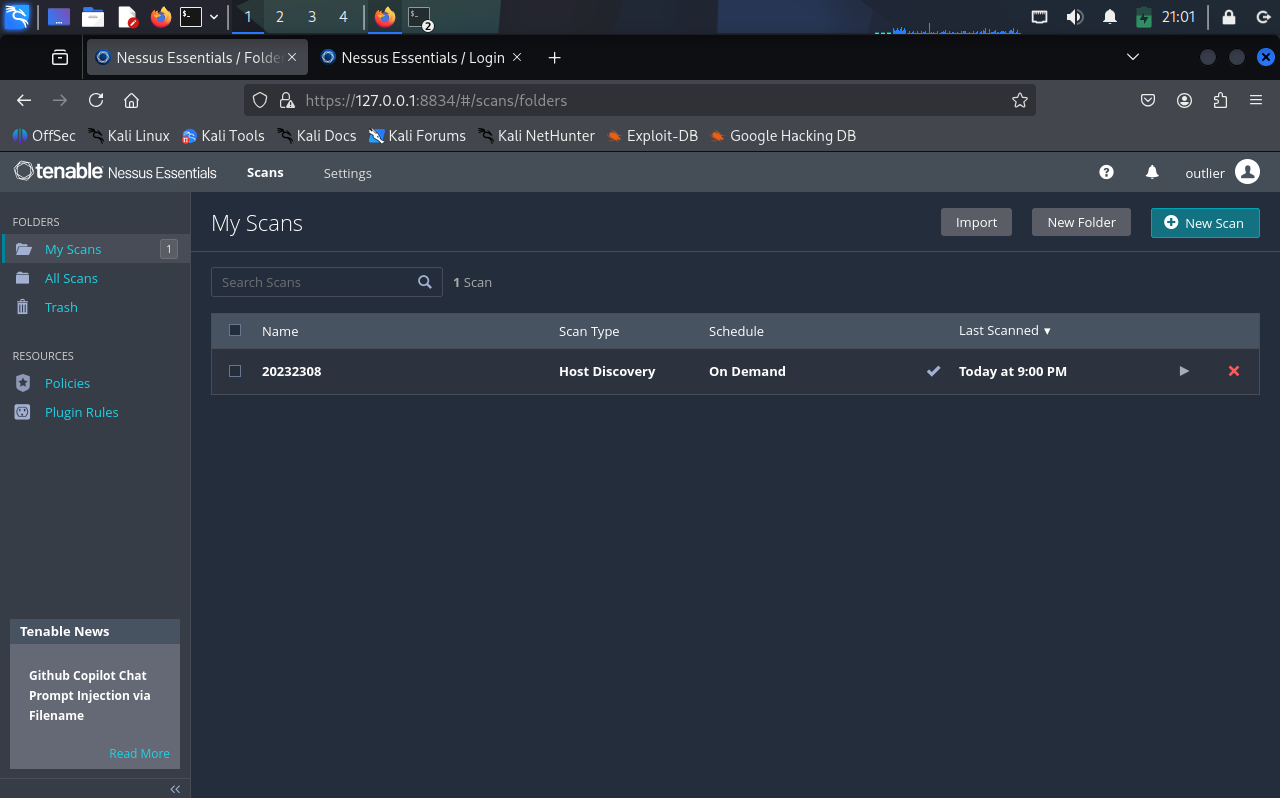The width and height of the screenshot is (1280, 798).
Task: Open the Settings top menu
Action: click(x=348, y=173)
